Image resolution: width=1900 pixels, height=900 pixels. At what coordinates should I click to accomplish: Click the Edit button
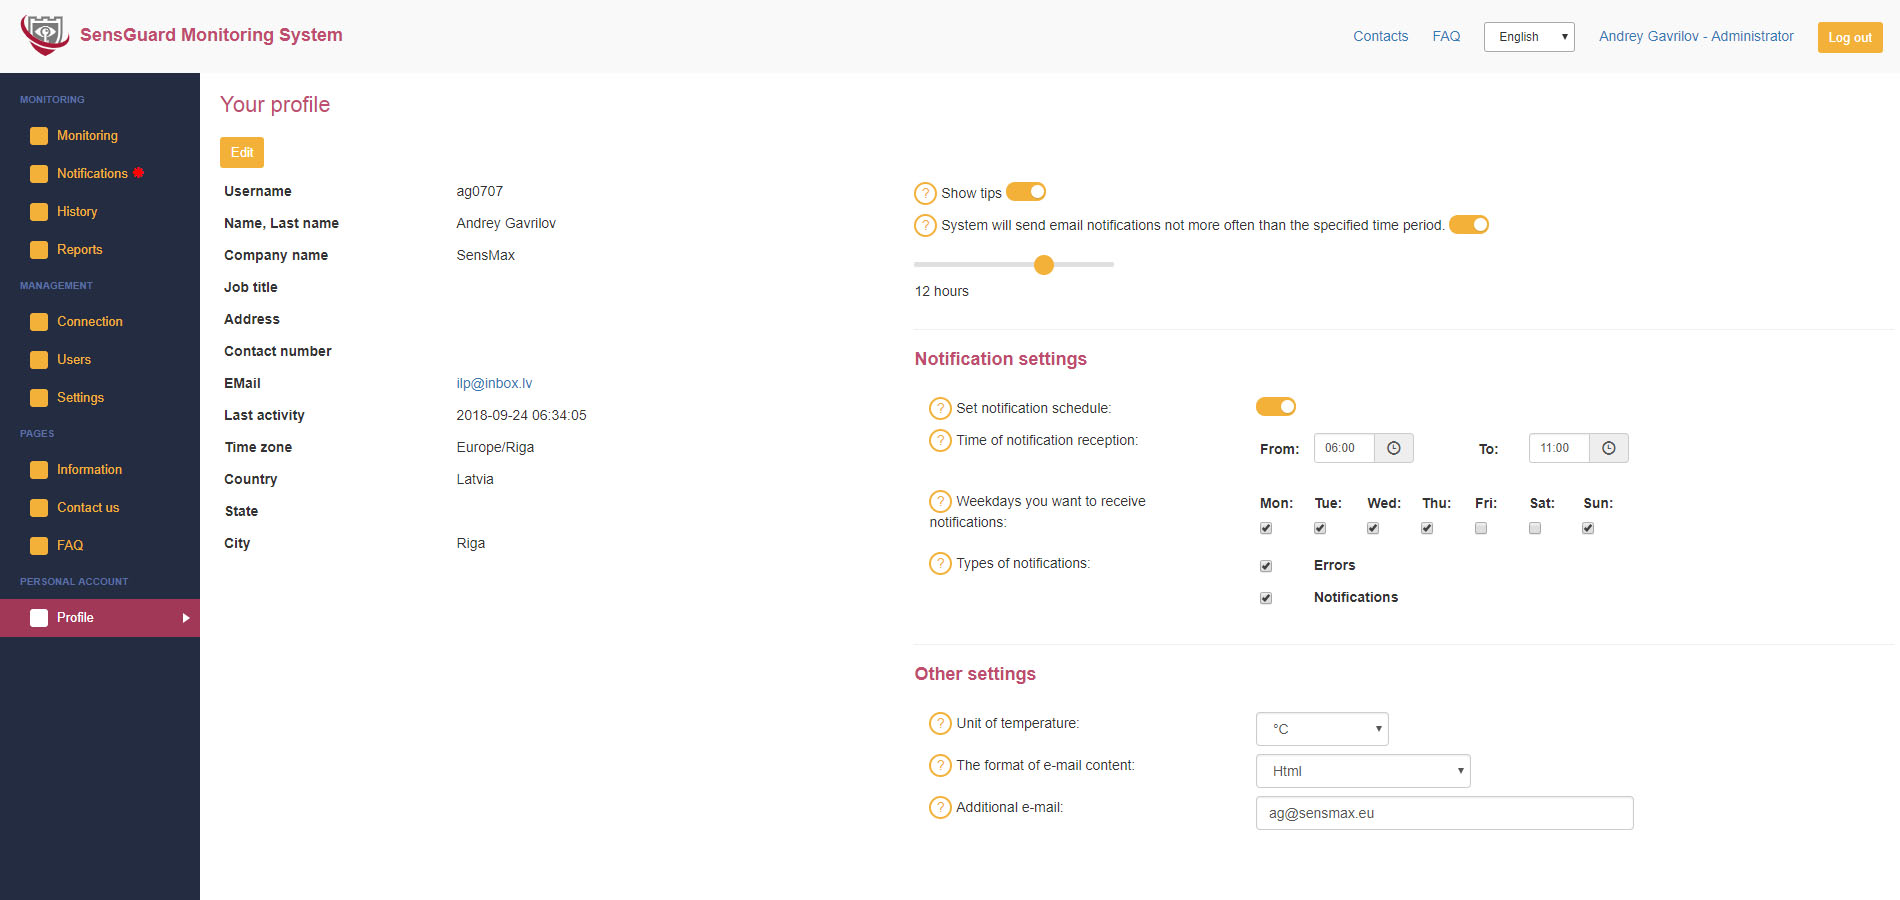pos(241,152)
